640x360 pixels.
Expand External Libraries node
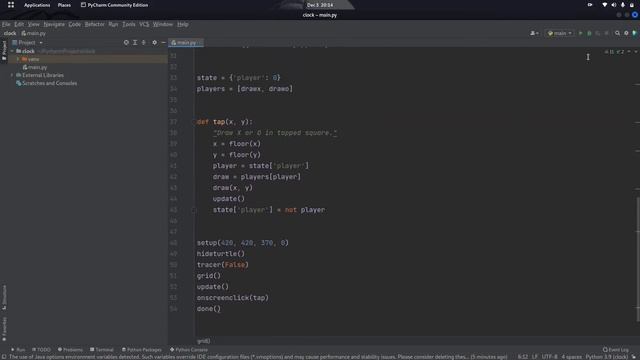pyautogui.click(x=12, y=75)
